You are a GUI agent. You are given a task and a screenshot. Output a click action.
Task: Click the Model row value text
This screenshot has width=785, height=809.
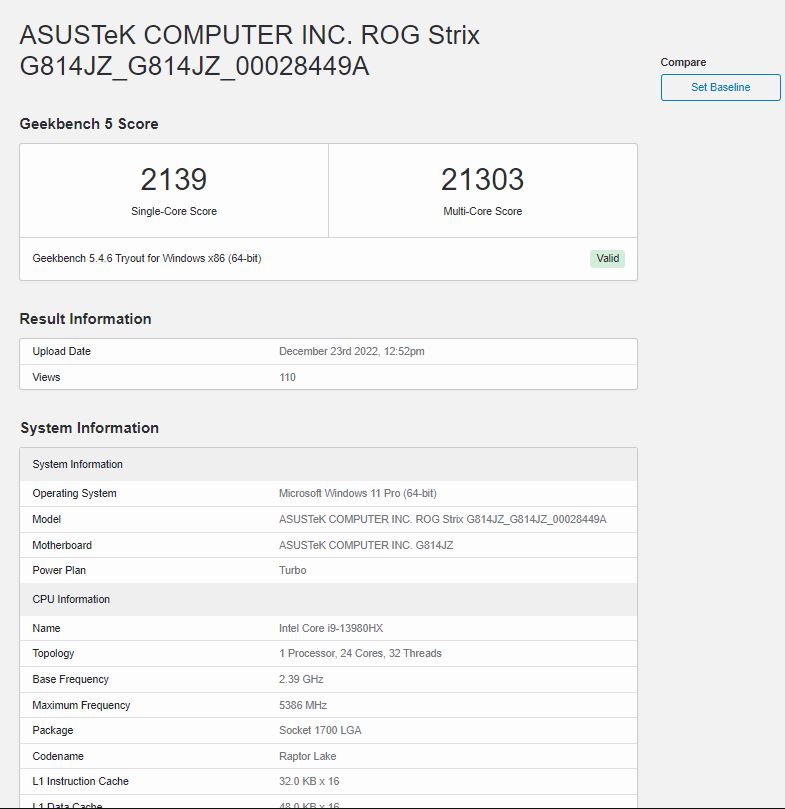443,519
